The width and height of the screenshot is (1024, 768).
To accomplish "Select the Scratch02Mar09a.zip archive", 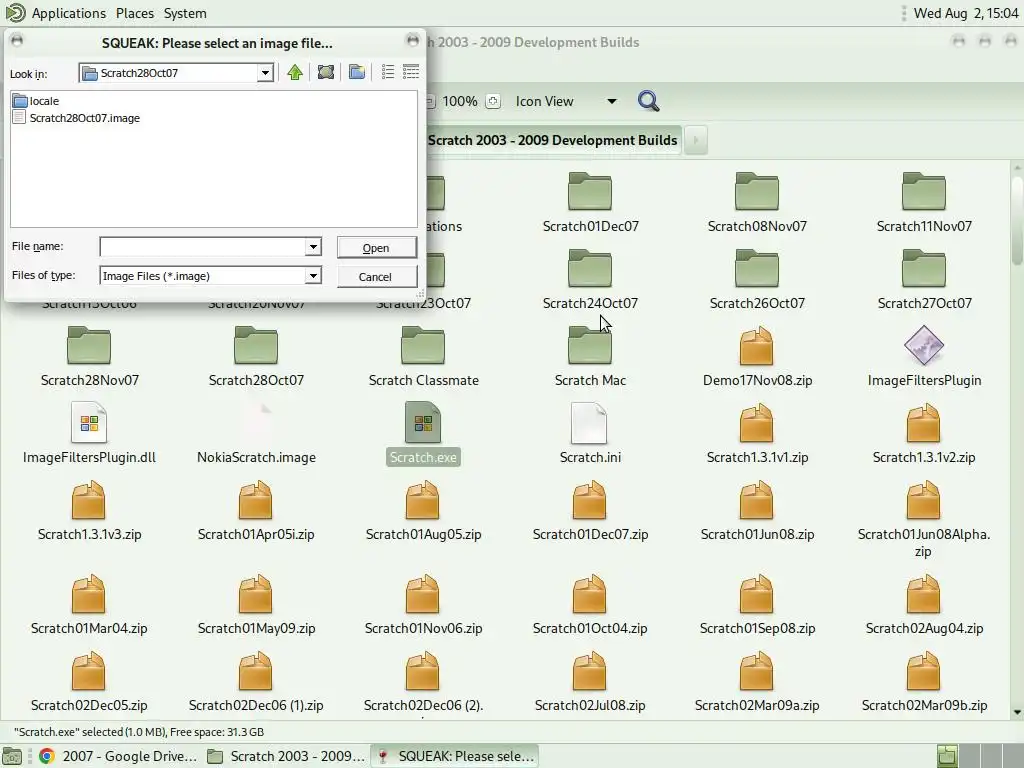I will click(757, 682).
